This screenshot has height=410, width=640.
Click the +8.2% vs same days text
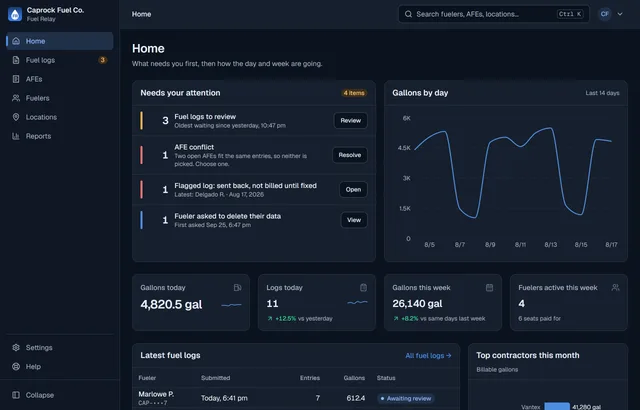point(439,319)
